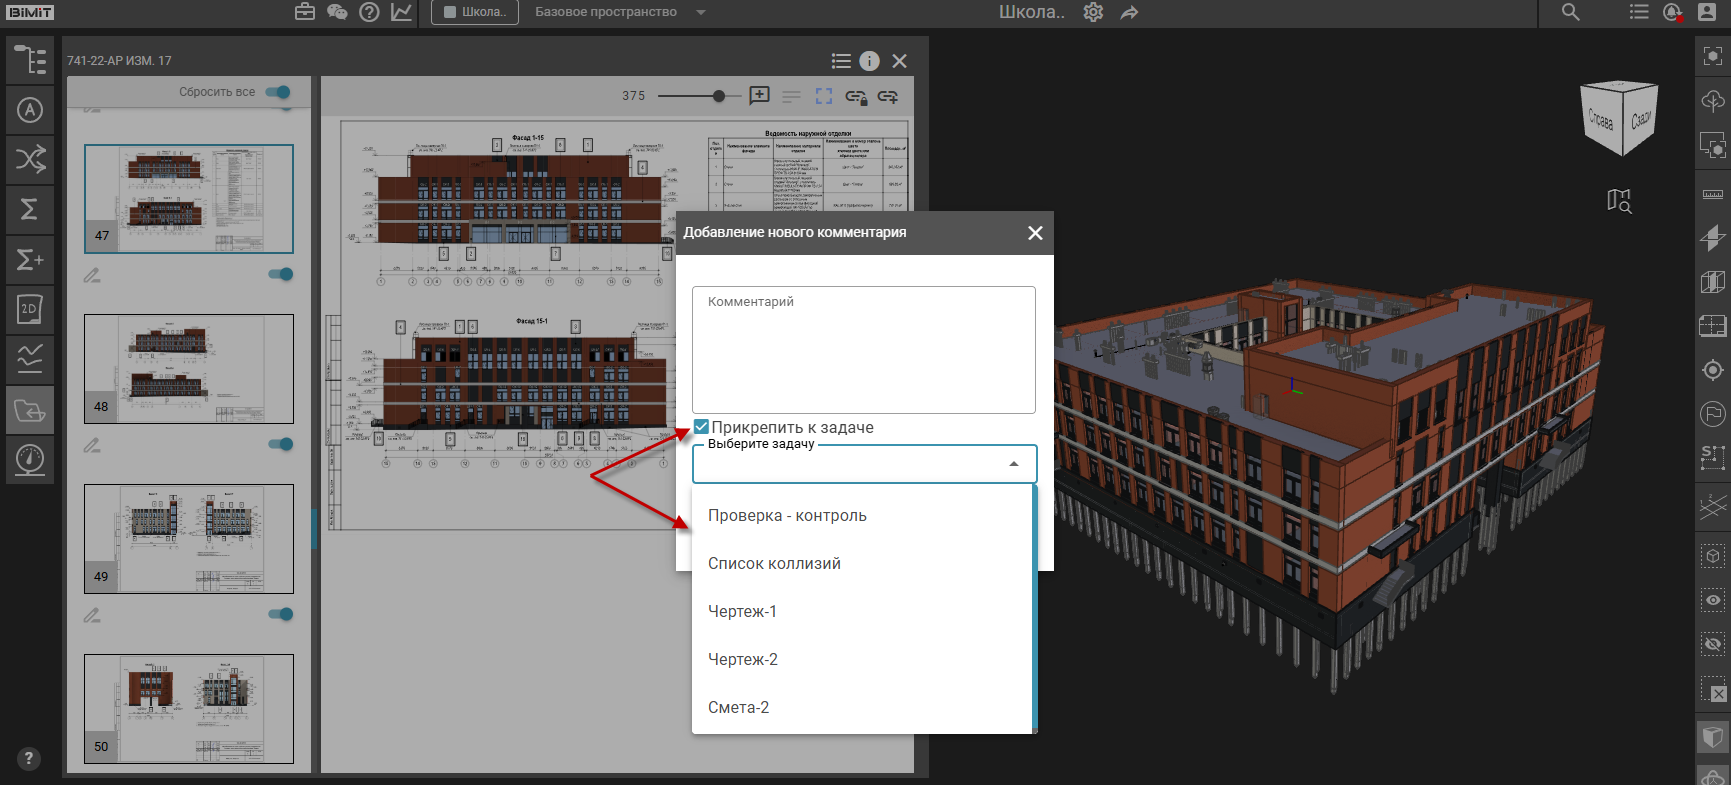Open sheet 49 thumbnail
Viewport: 1731px width, 785px height.
click(x=189, y=539)
